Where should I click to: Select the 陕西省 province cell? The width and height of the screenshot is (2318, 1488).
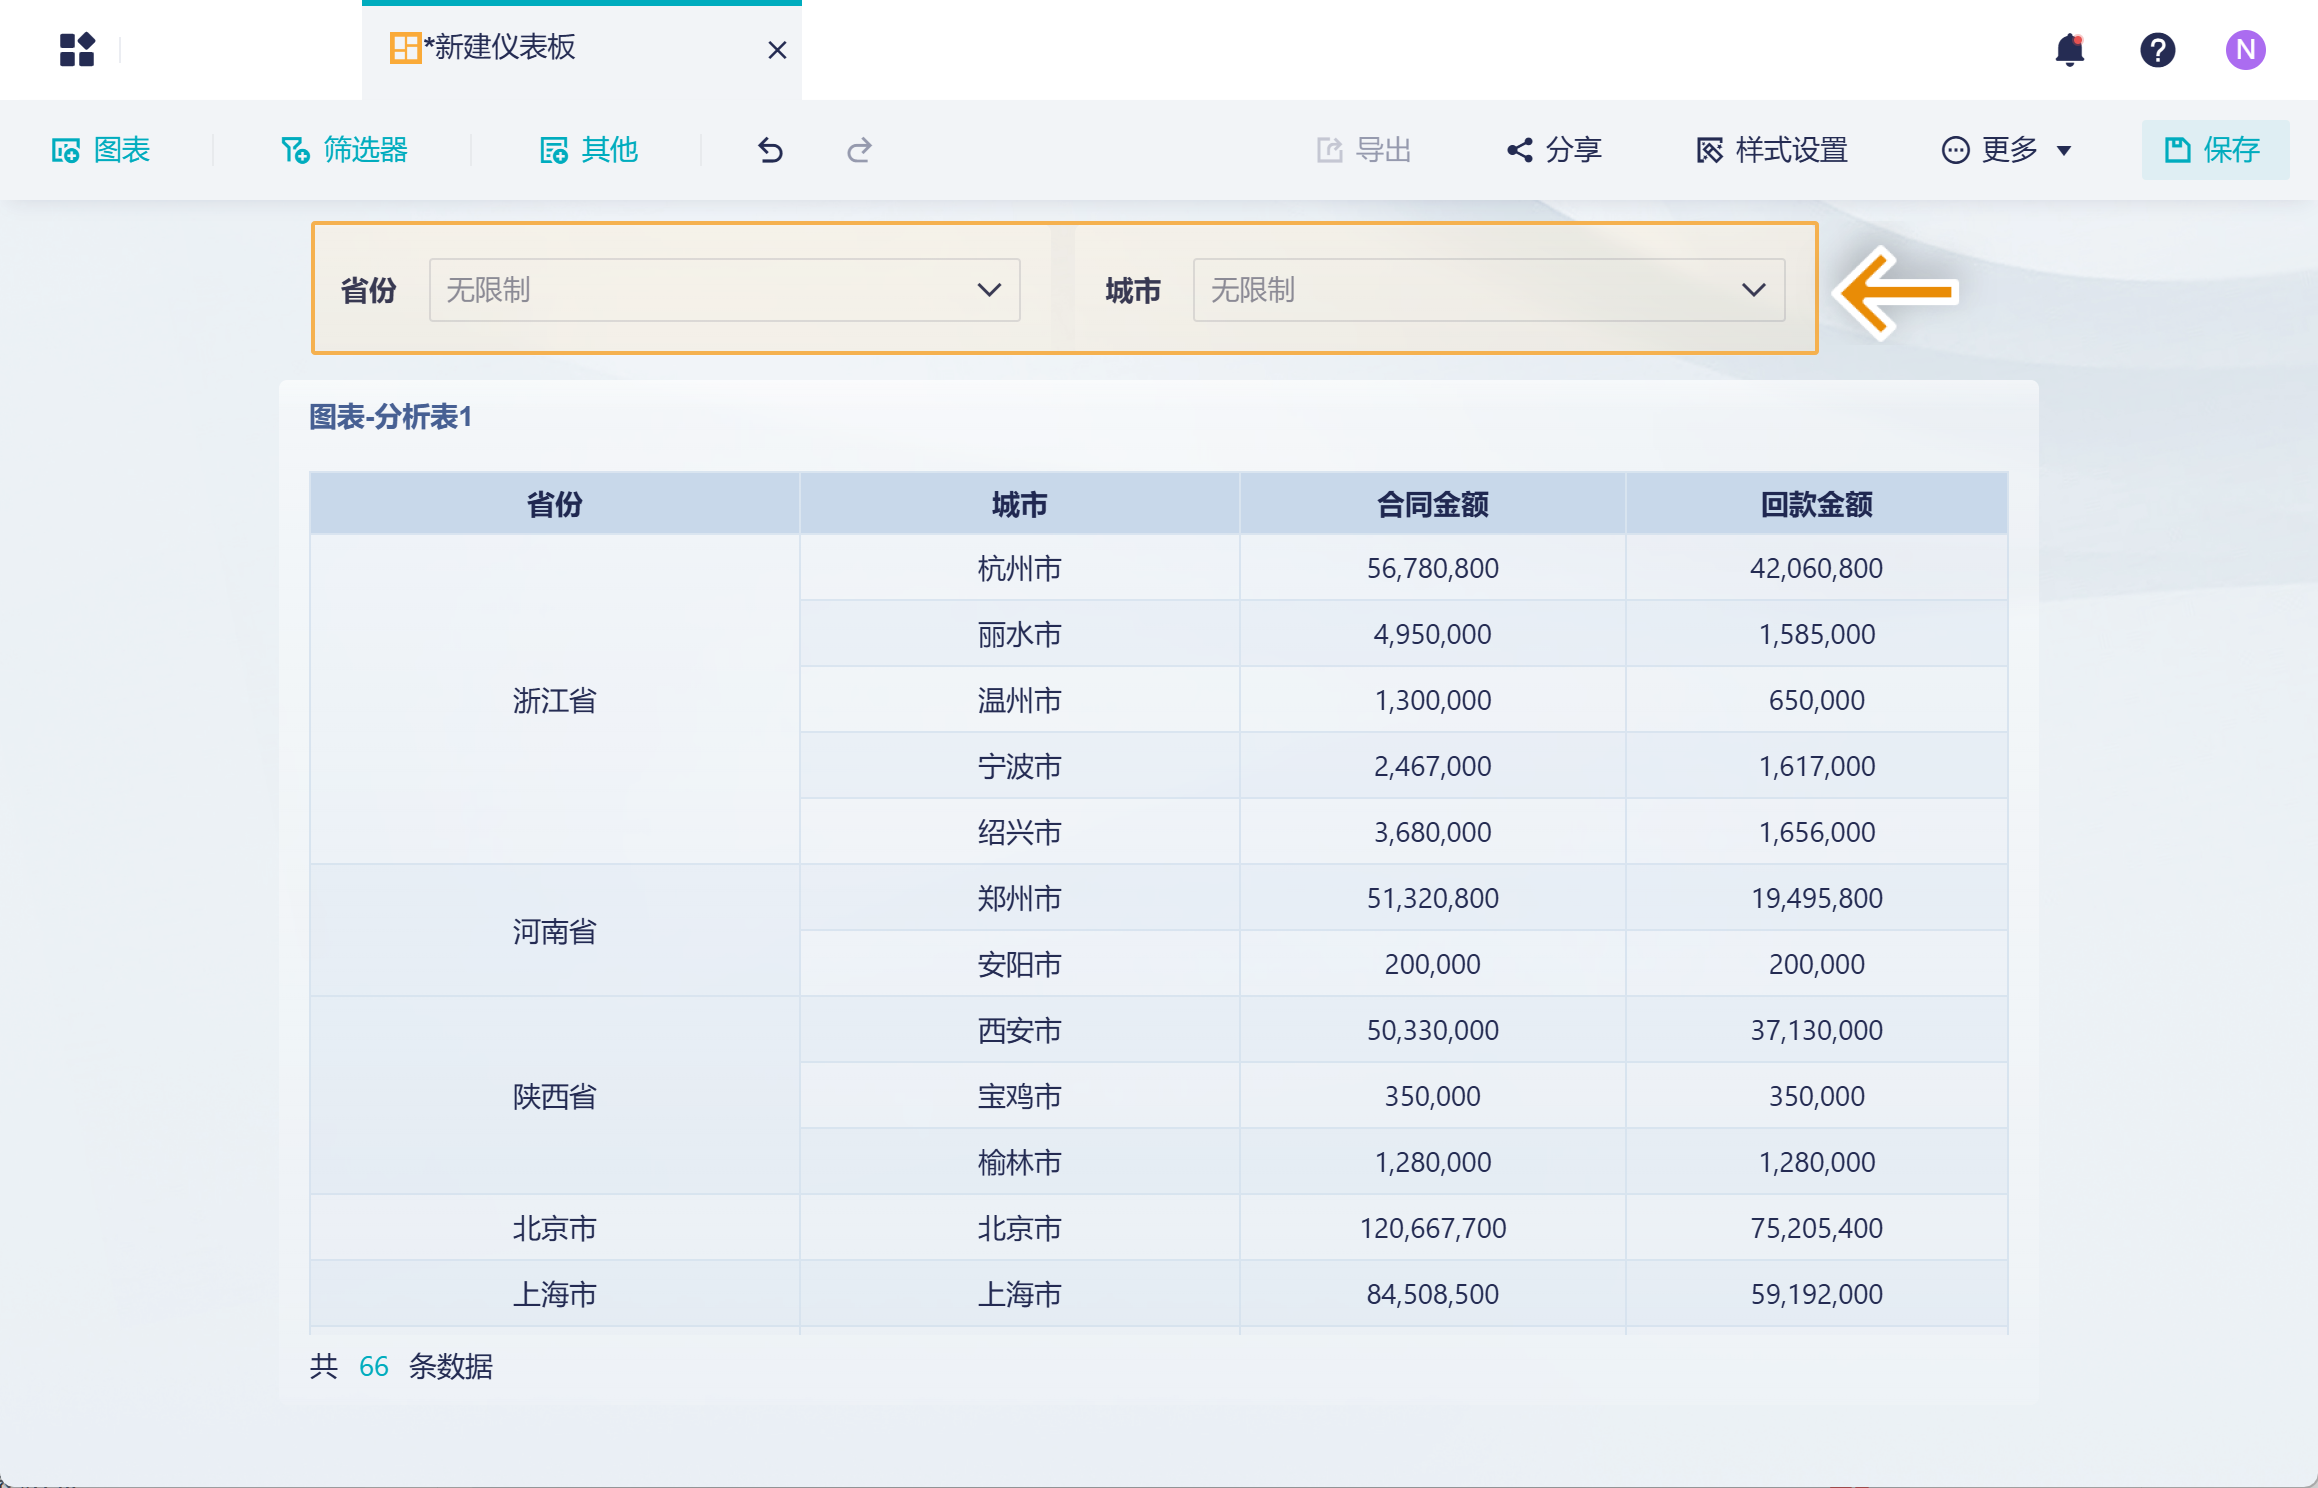pos(554,1096)
